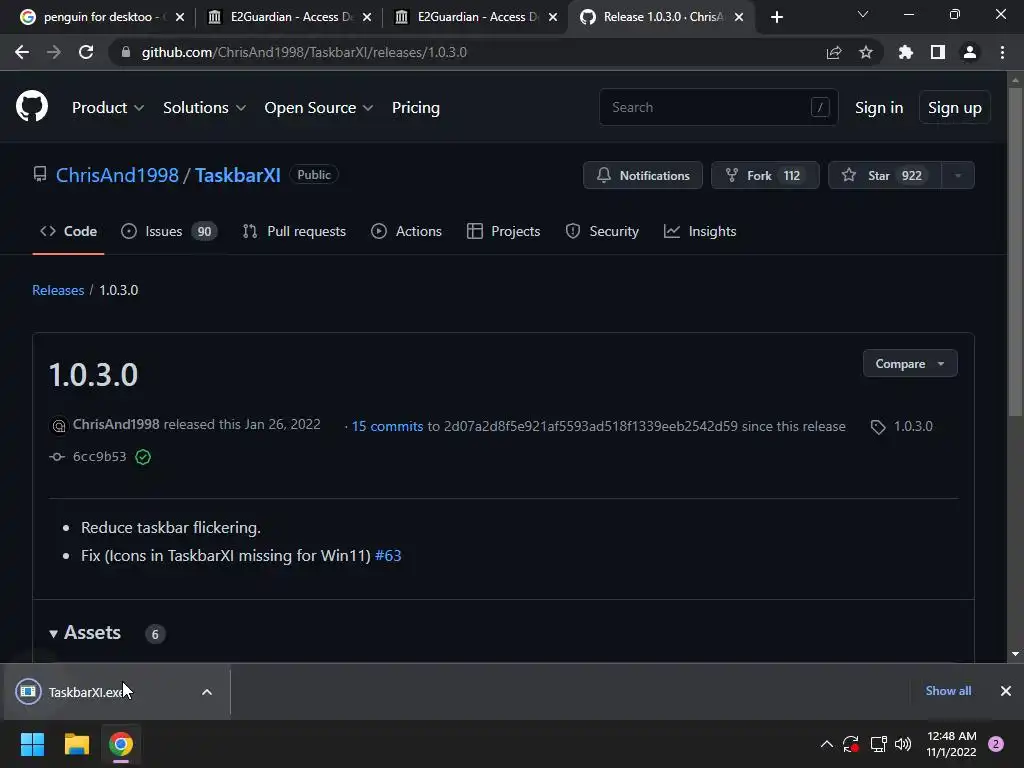
Task: Open the commit 6cc9b53 link
Action: pyautogui.click(x=99, y=456)
